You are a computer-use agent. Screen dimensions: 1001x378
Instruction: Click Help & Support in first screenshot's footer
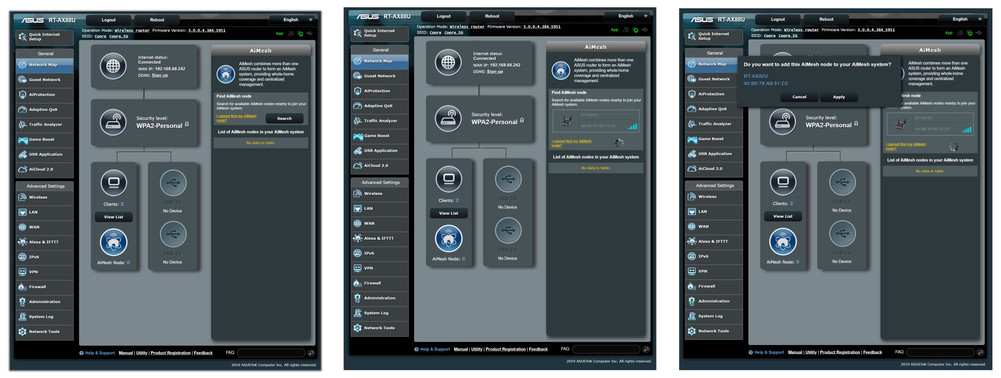(x=100, y=352)
